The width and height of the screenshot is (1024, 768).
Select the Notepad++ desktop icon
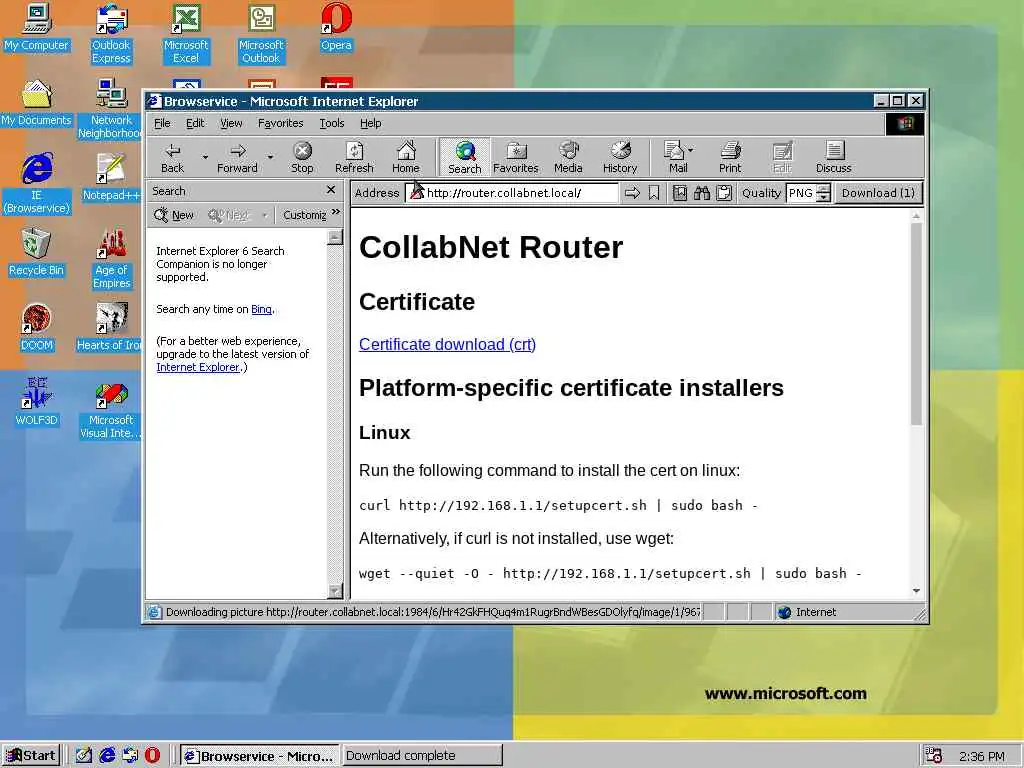[111, 177]
